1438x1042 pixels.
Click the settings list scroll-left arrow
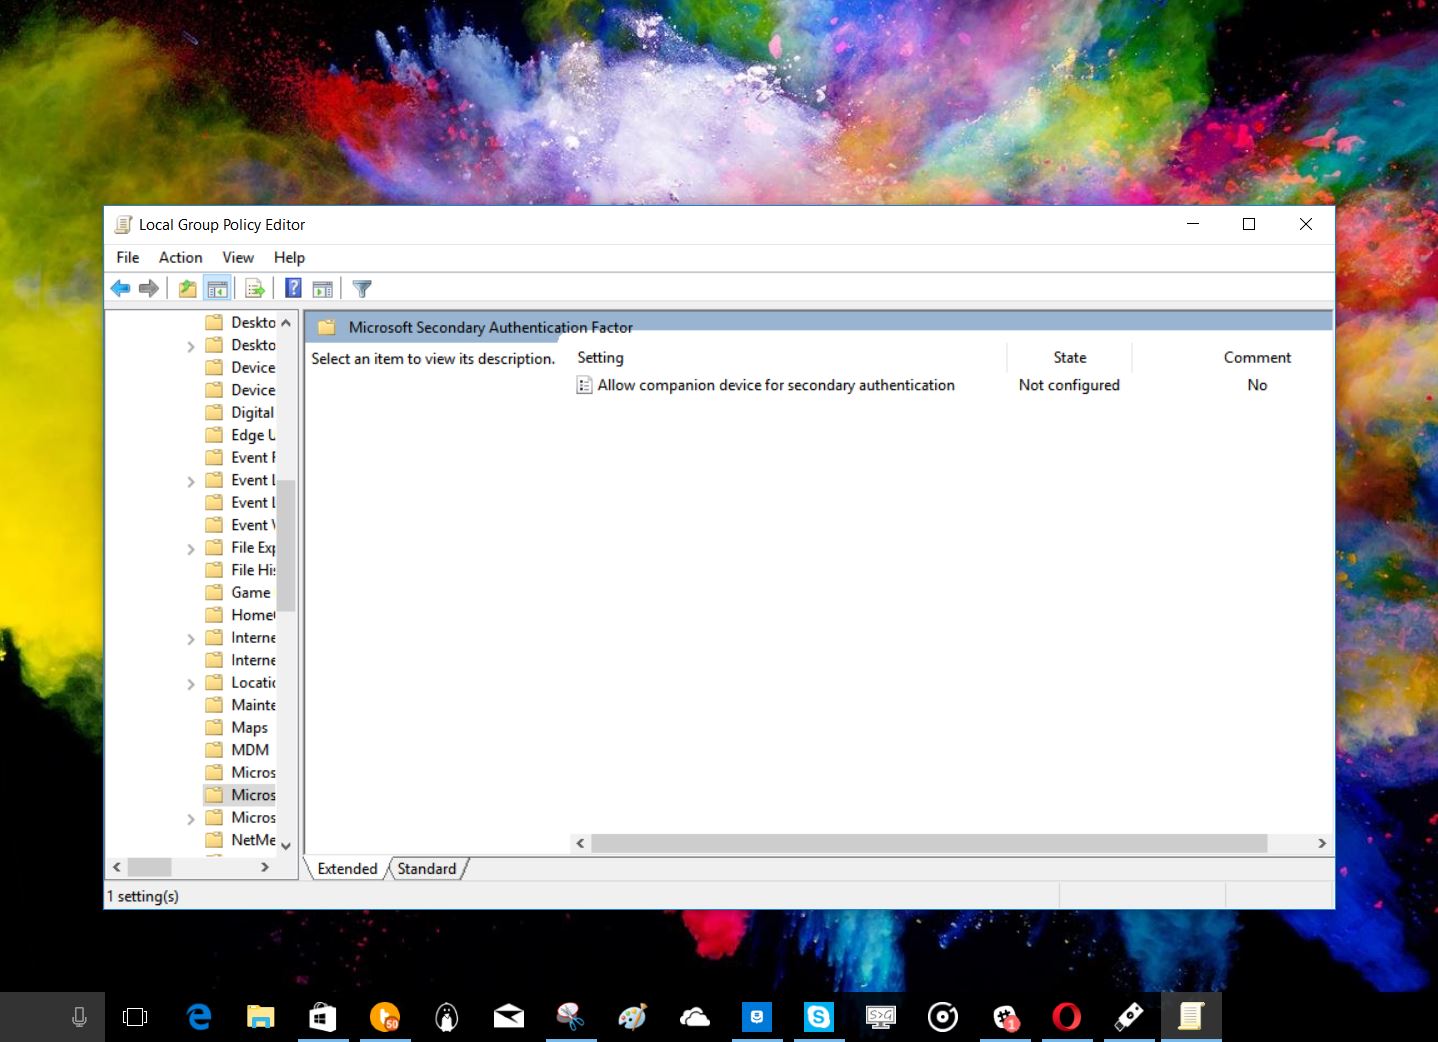pyautogui.click(x=580, y=843)
